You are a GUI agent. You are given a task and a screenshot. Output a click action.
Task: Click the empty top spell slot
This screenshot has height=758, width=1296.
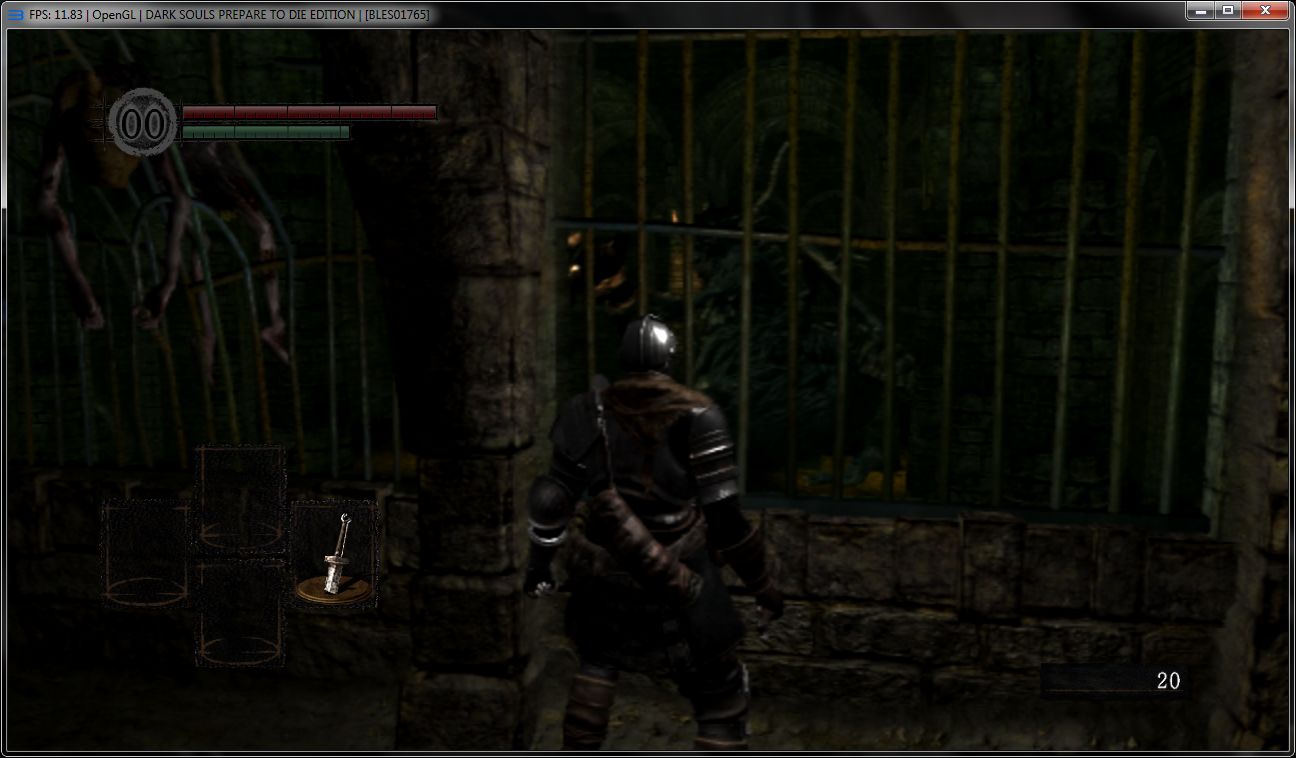point(241,499)
